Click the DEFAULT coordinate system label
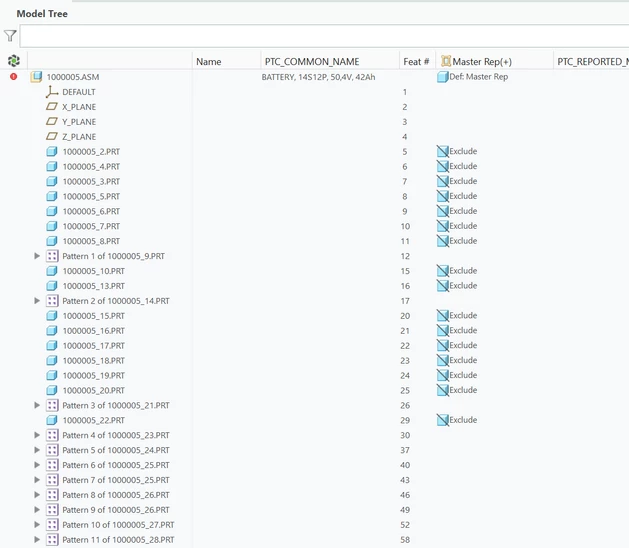 tap(79, 92)
